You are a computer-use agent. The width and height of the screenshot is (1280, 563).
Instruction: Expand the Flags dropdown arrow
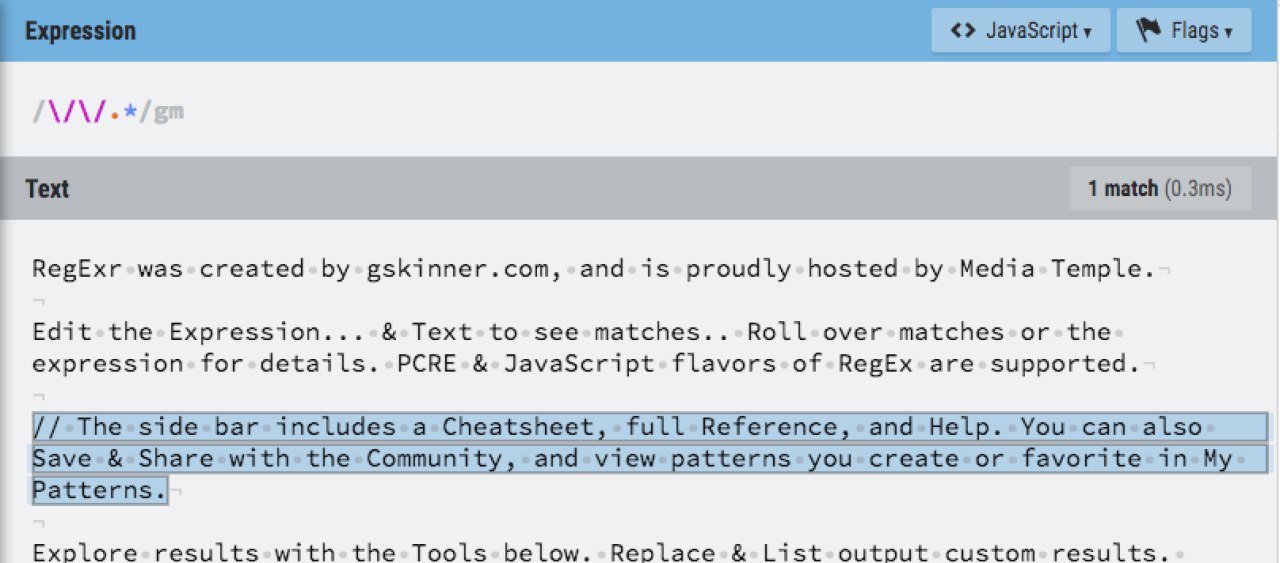1228,33
